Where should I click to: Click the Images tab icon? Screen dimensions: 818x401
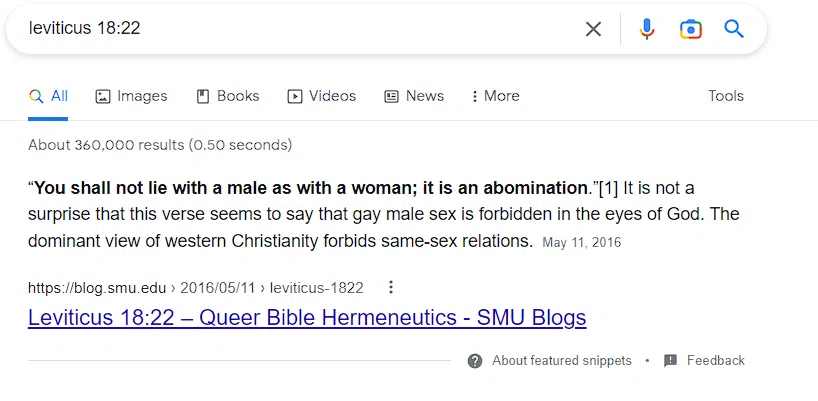[x=102, y=97]
